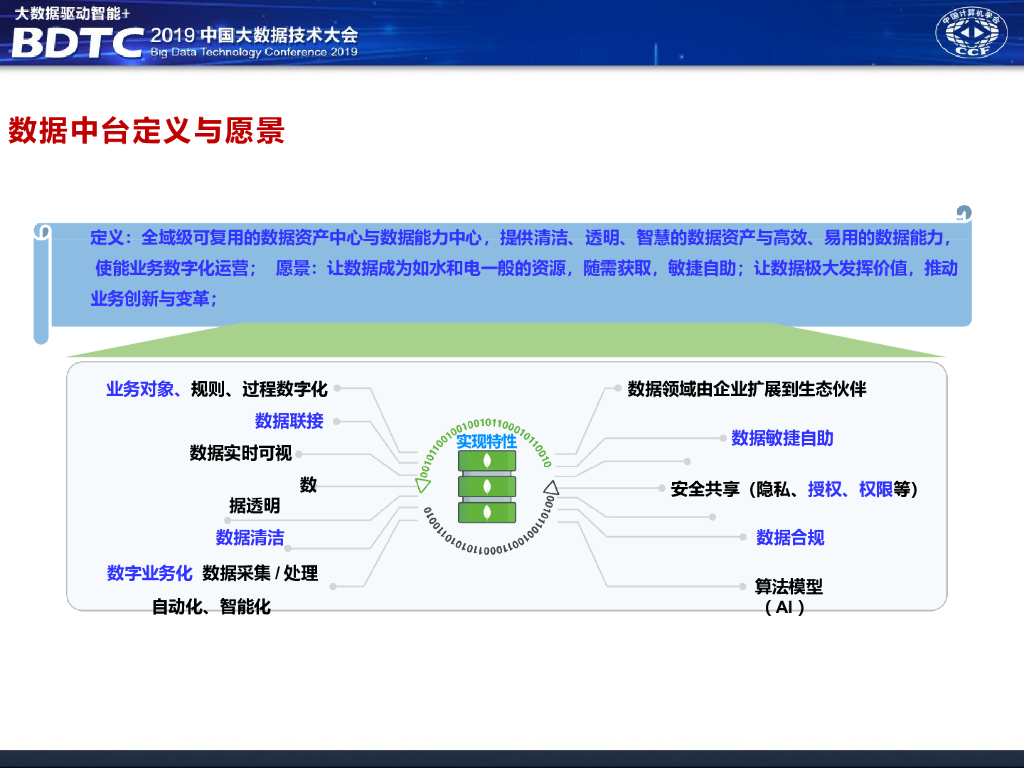
Task: Click the blue gradient definition banner
Action: 512,269
